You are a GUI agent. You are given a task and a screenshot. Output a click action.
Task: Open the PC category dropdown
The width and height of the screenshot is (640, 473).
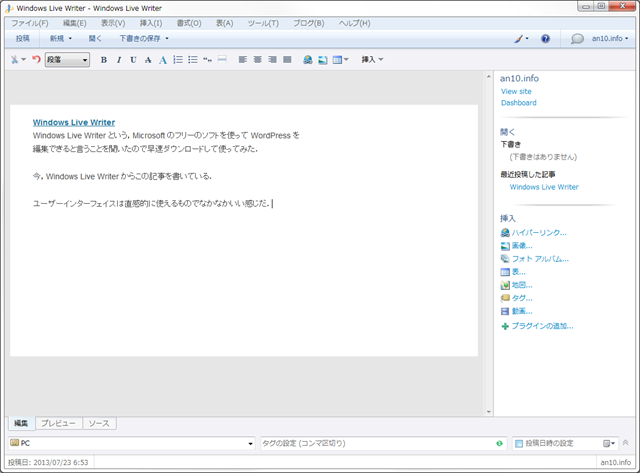pyautogui.click(x=131, y=443)
